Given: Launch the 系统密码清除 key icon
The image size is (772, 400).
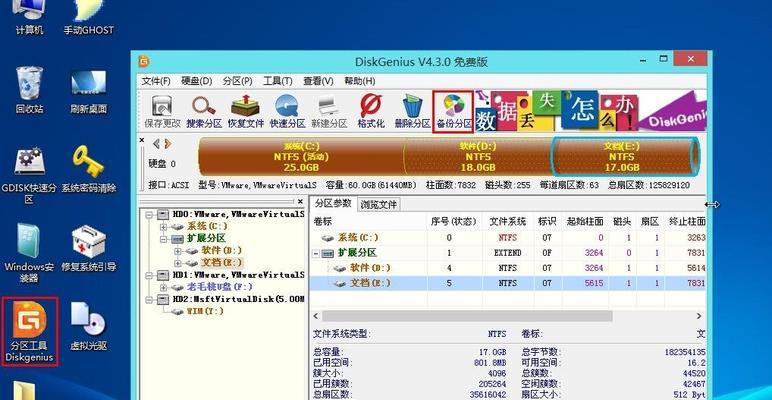Looking at the screenshot, I should click(x=89, y=169).
